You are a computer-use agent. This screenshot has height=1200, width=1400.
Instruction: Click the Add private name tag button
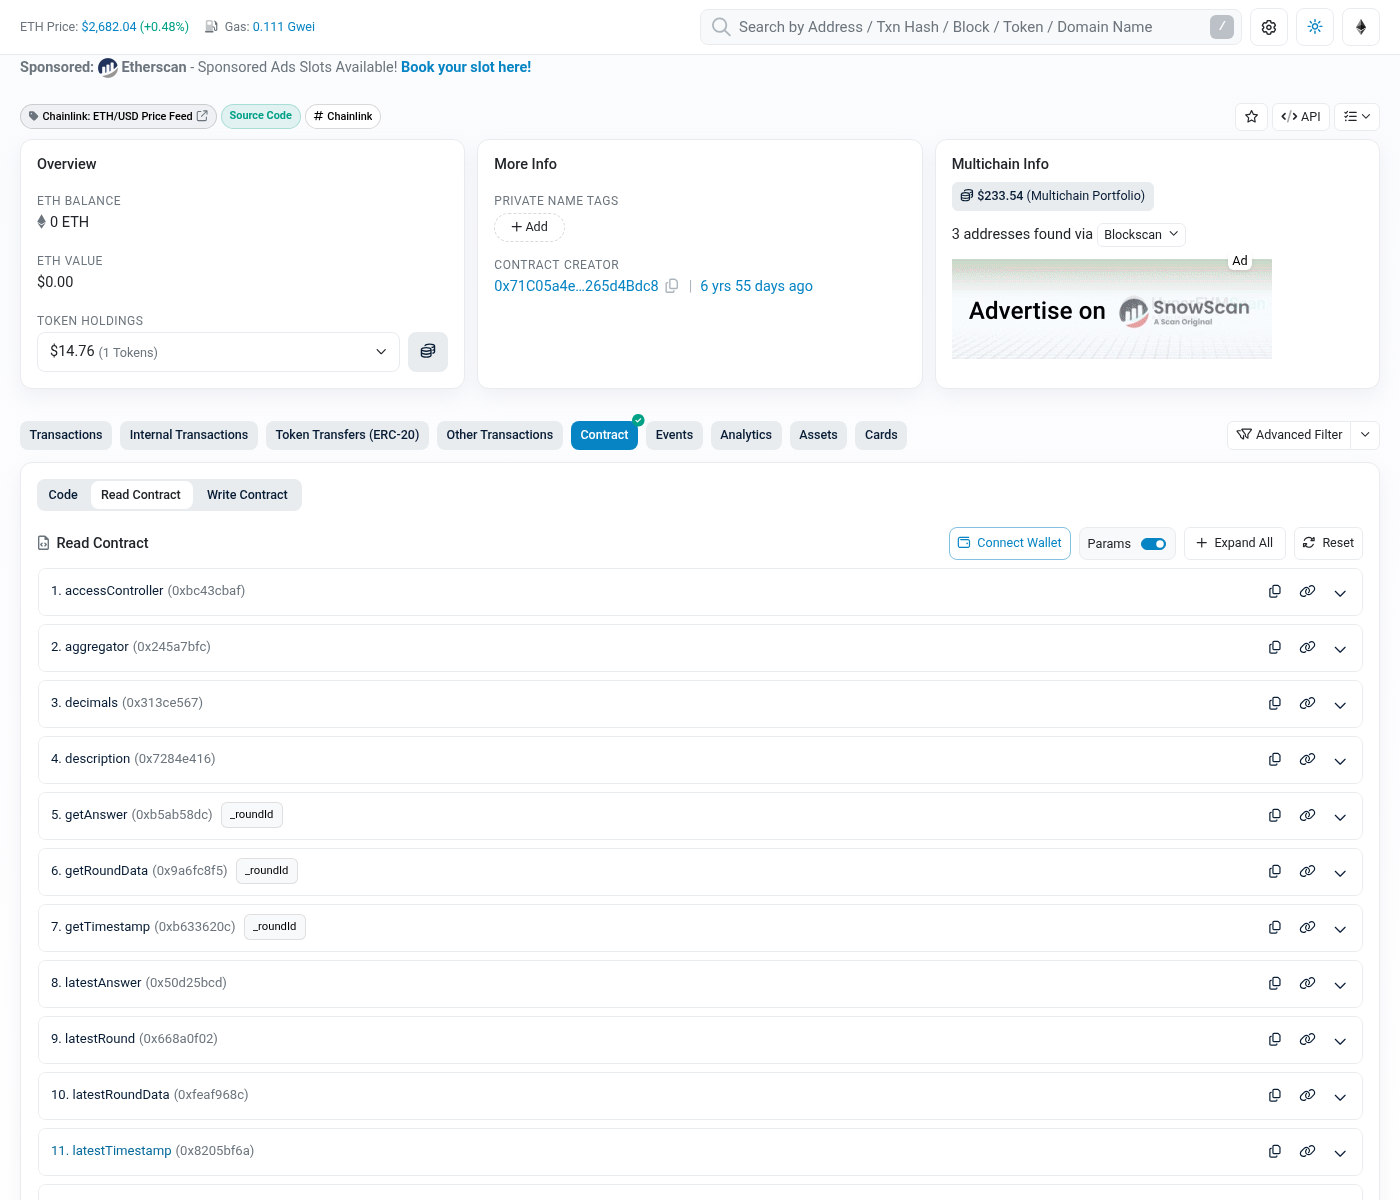point(529,227)
